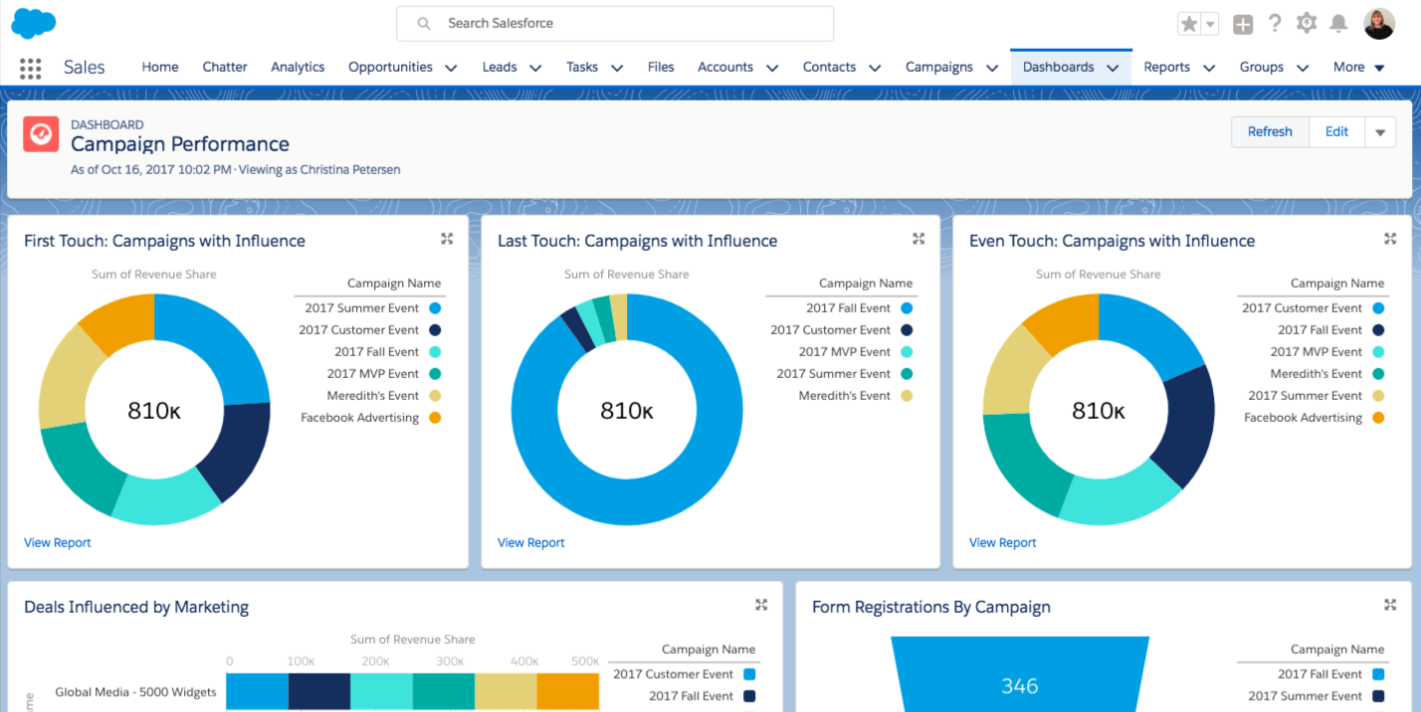The width and height of the screenshot is (1421, 712).
Task: Open the App Launcher grid icon
Action: click(30, 68)
